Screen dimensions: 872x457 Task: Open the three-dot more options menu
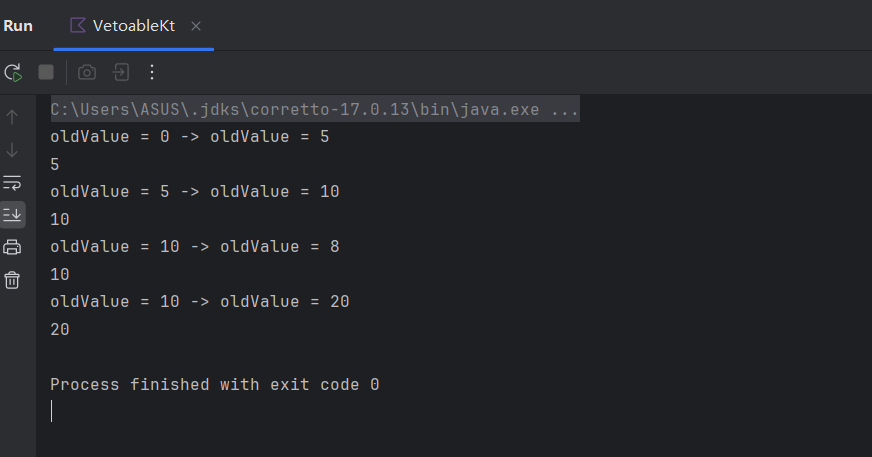[152, 72]
